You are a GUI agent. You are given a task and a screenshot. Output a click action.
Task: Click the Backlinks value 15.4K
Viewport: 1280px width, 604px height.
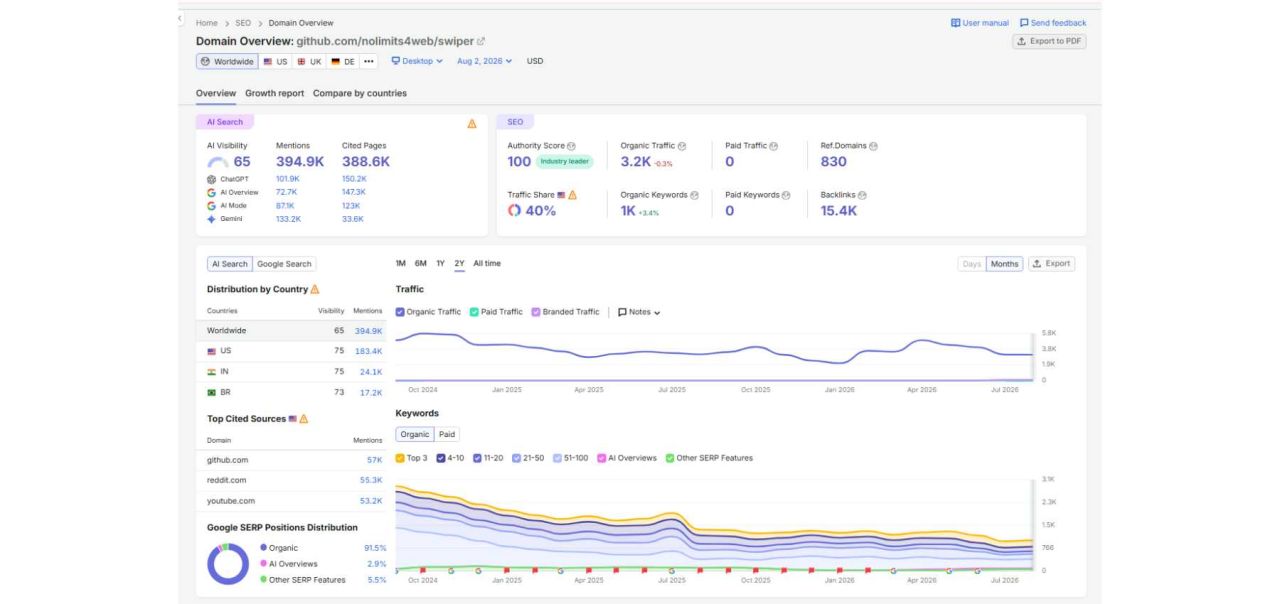click(839, 211)
